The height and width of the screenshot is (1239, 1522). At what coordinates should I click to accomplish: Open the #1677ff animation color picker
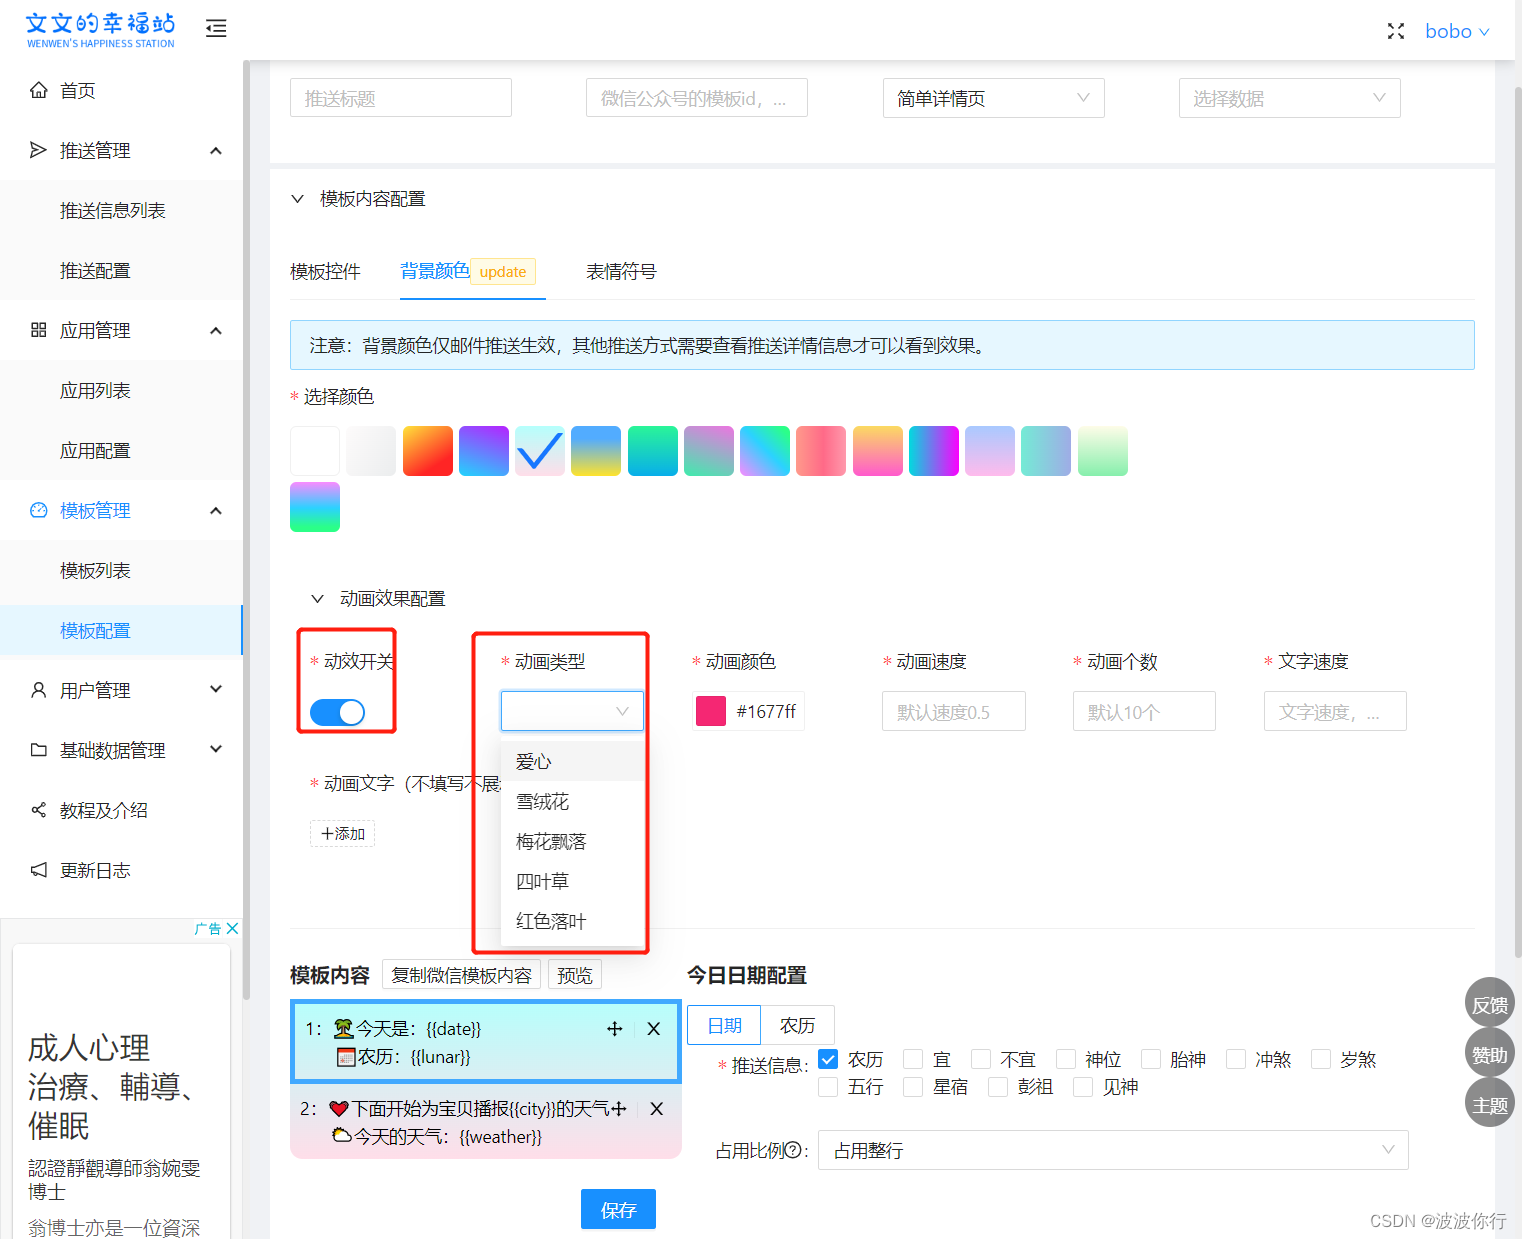tap(748, 711)
